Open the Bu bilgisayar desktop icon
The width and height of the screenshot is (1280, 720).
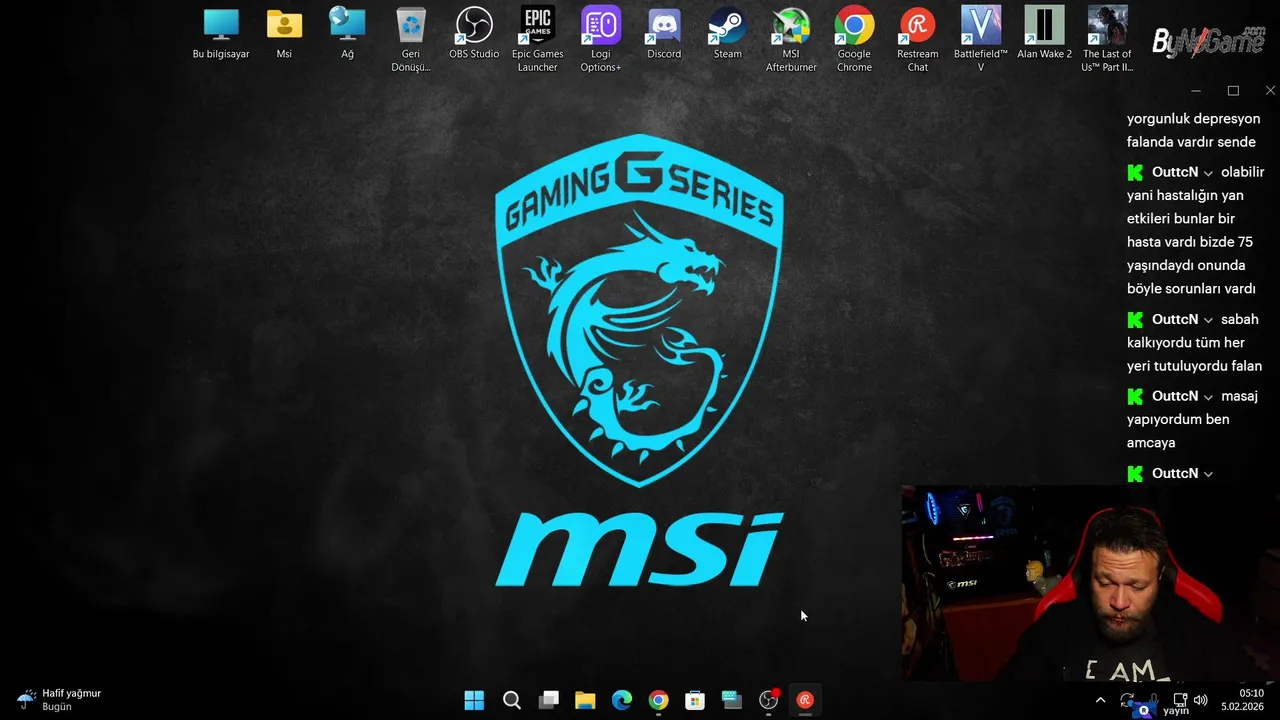221,33
